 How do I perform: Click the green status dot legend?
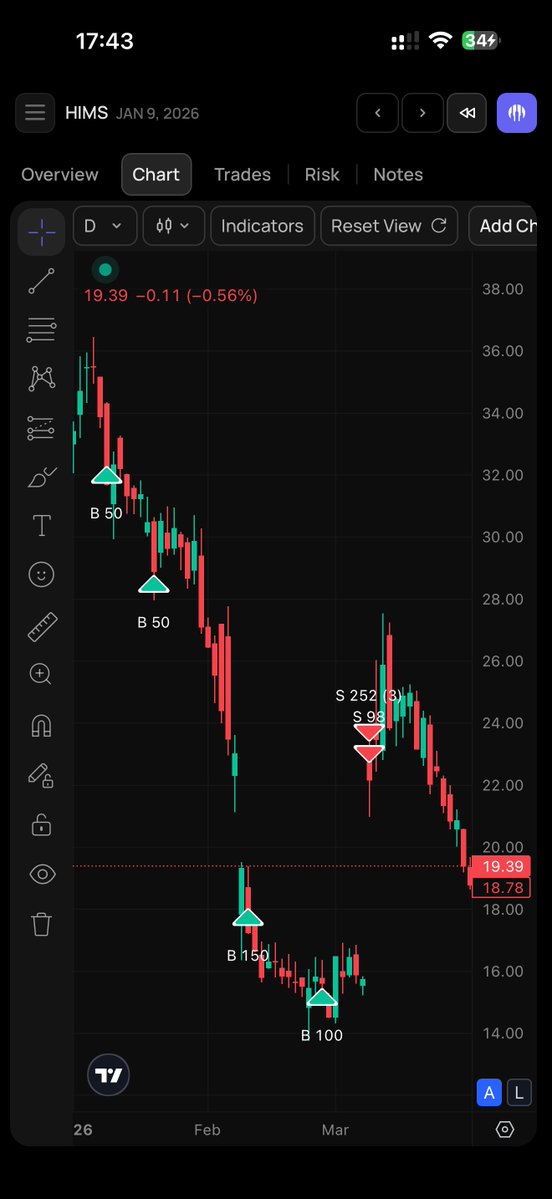106,269
